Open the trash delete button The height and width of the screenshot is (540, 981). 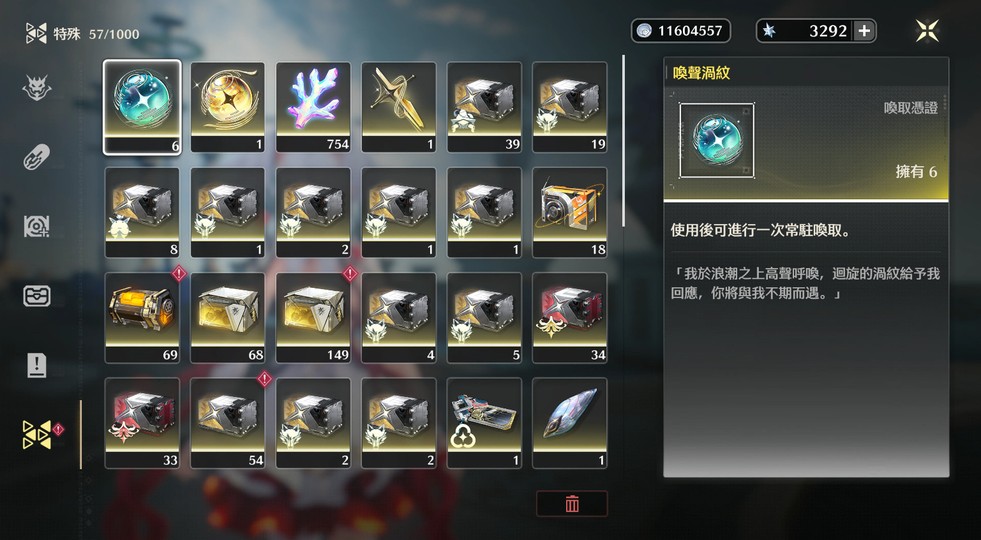[572, 504]
